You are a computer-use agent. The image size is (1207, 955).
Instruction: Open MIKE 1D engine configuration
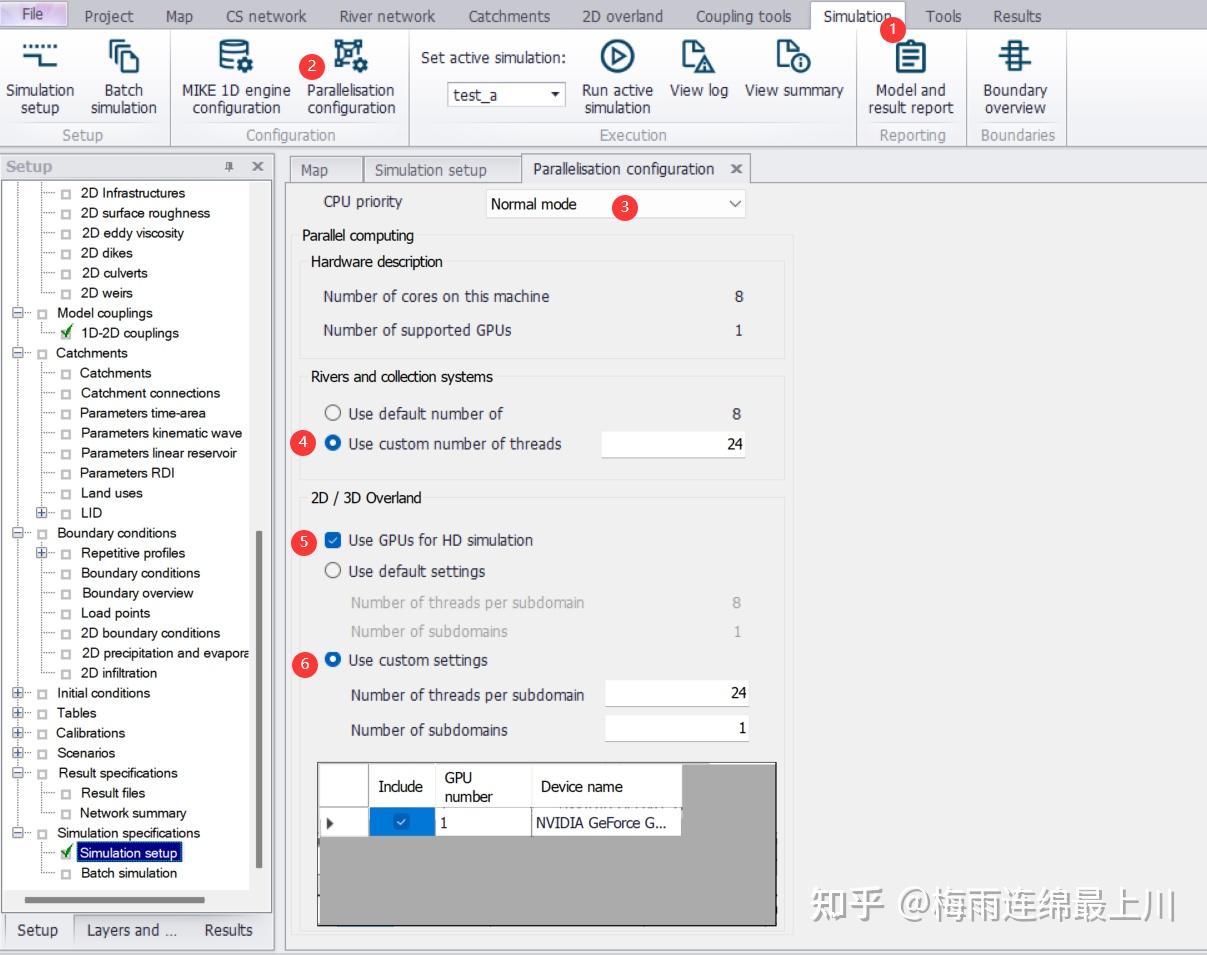point(236,78)
